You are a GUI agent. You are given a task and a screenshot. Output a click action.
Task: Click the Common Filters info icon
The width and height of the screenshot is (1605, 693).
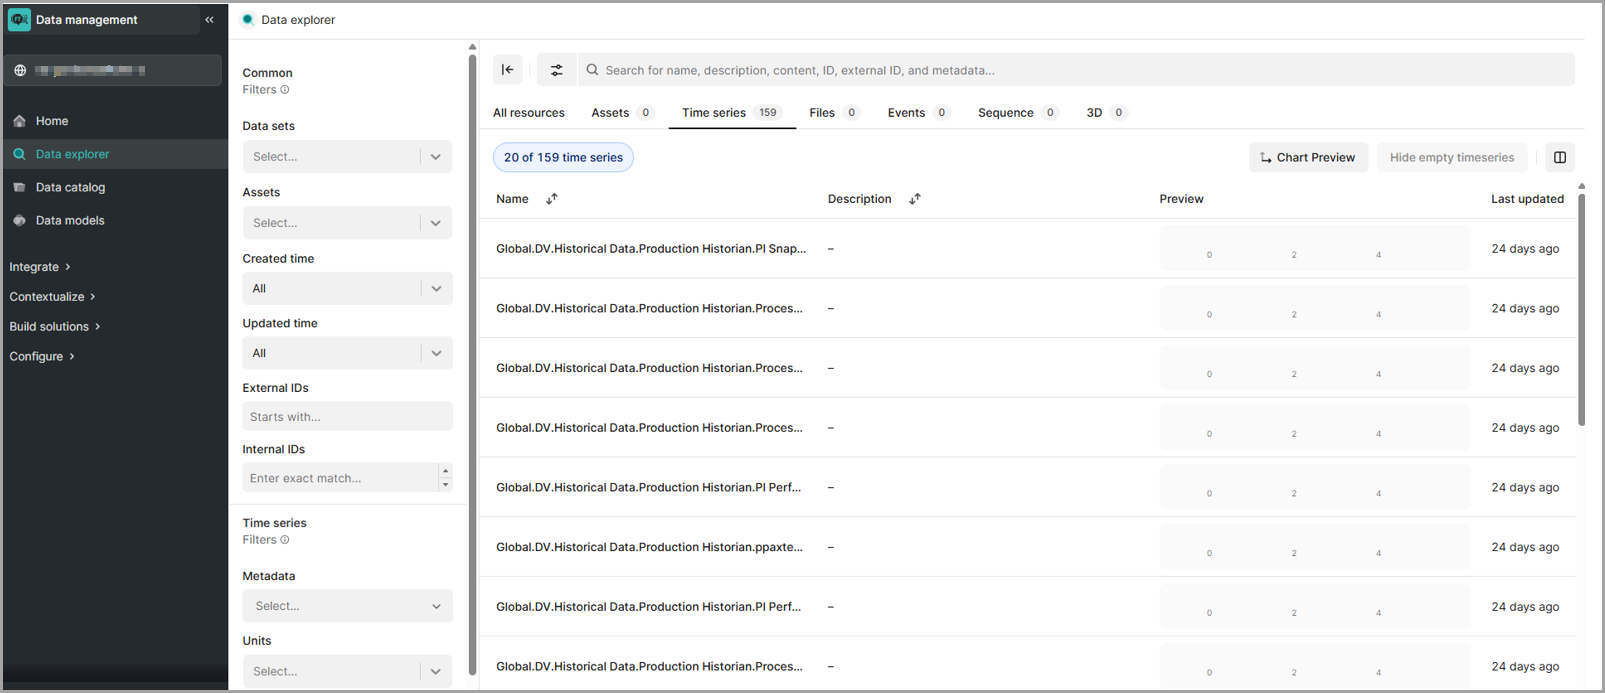pyautogui.click(x=285, y=90)
